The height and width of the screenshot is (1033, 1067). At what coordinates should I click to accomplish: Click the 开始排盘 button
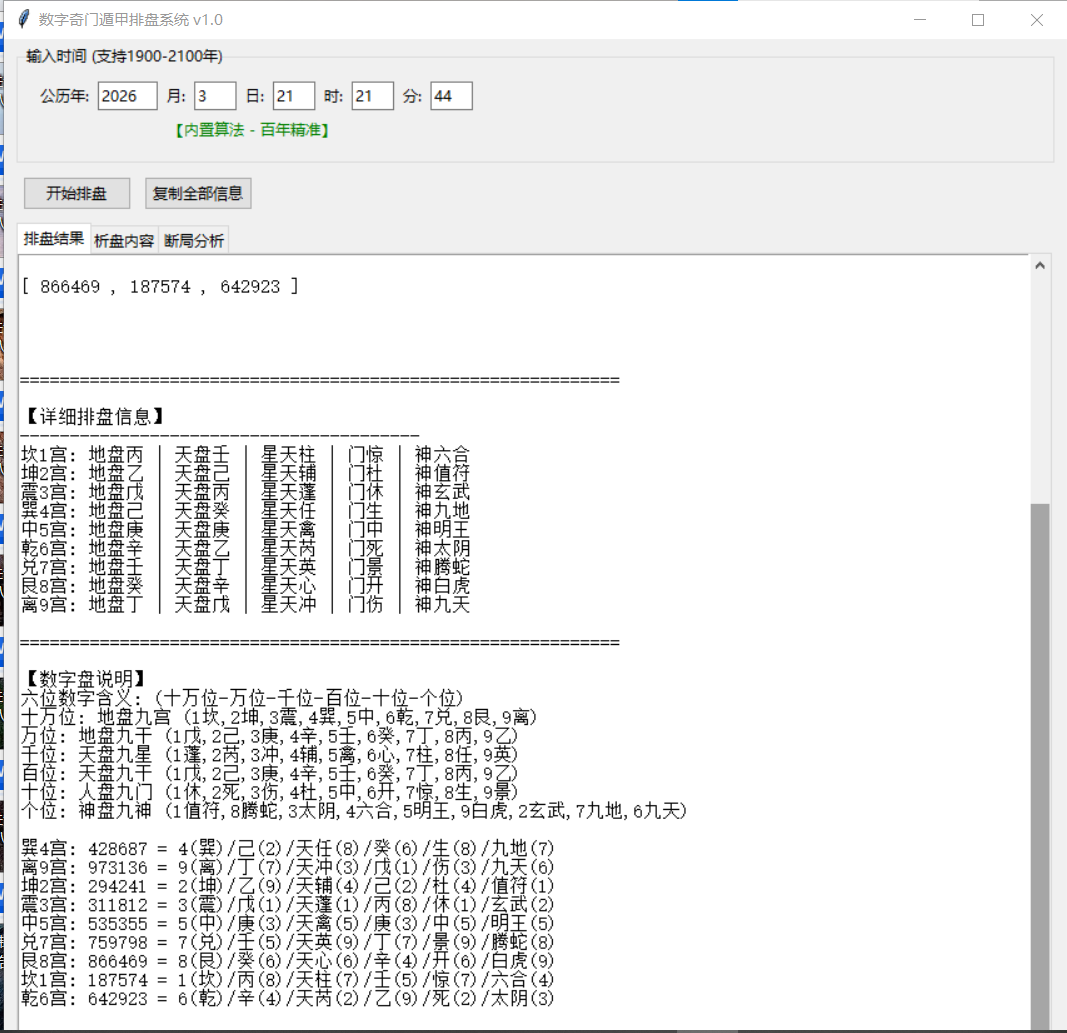tap(77, 193)
